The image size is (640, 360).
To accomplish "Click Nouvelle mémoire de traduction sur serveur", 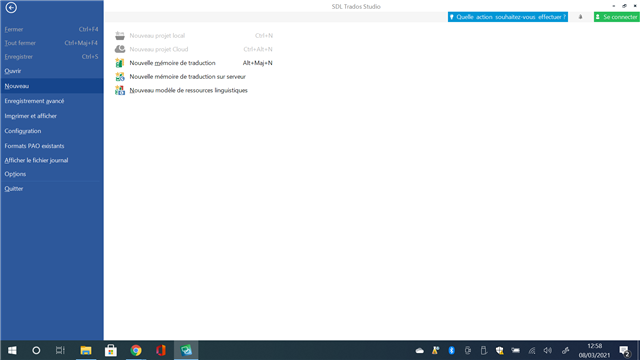I will pyautogui.click(x=187, y=76).
